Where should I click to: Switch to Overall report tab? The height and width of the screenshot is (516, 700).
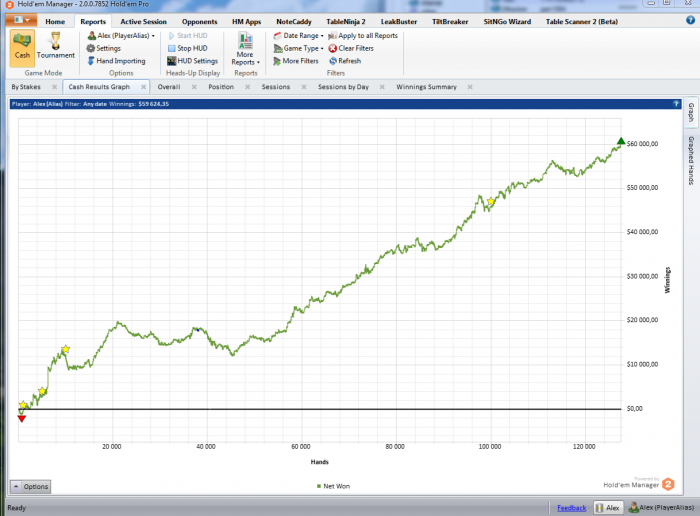169,87
